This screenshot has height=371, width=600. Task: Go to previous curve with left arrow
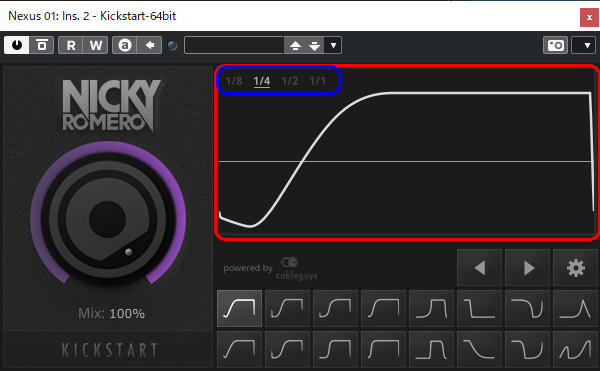(x=479, y=268)
